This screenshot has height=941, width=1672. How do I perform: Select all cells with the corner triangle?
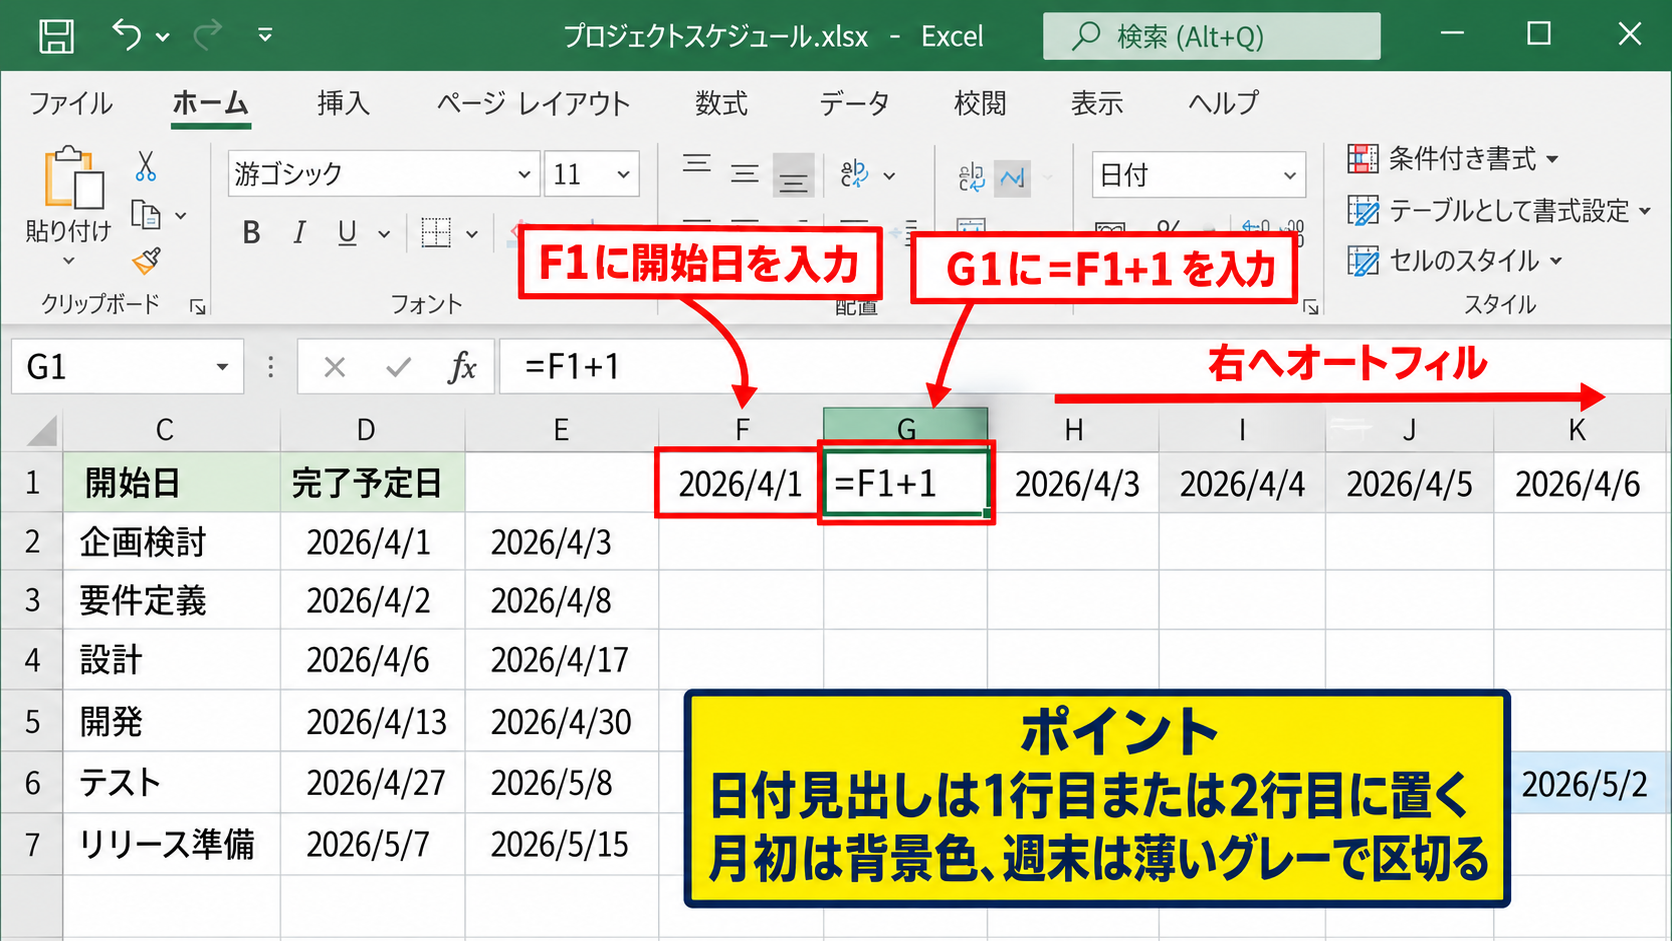41,430
